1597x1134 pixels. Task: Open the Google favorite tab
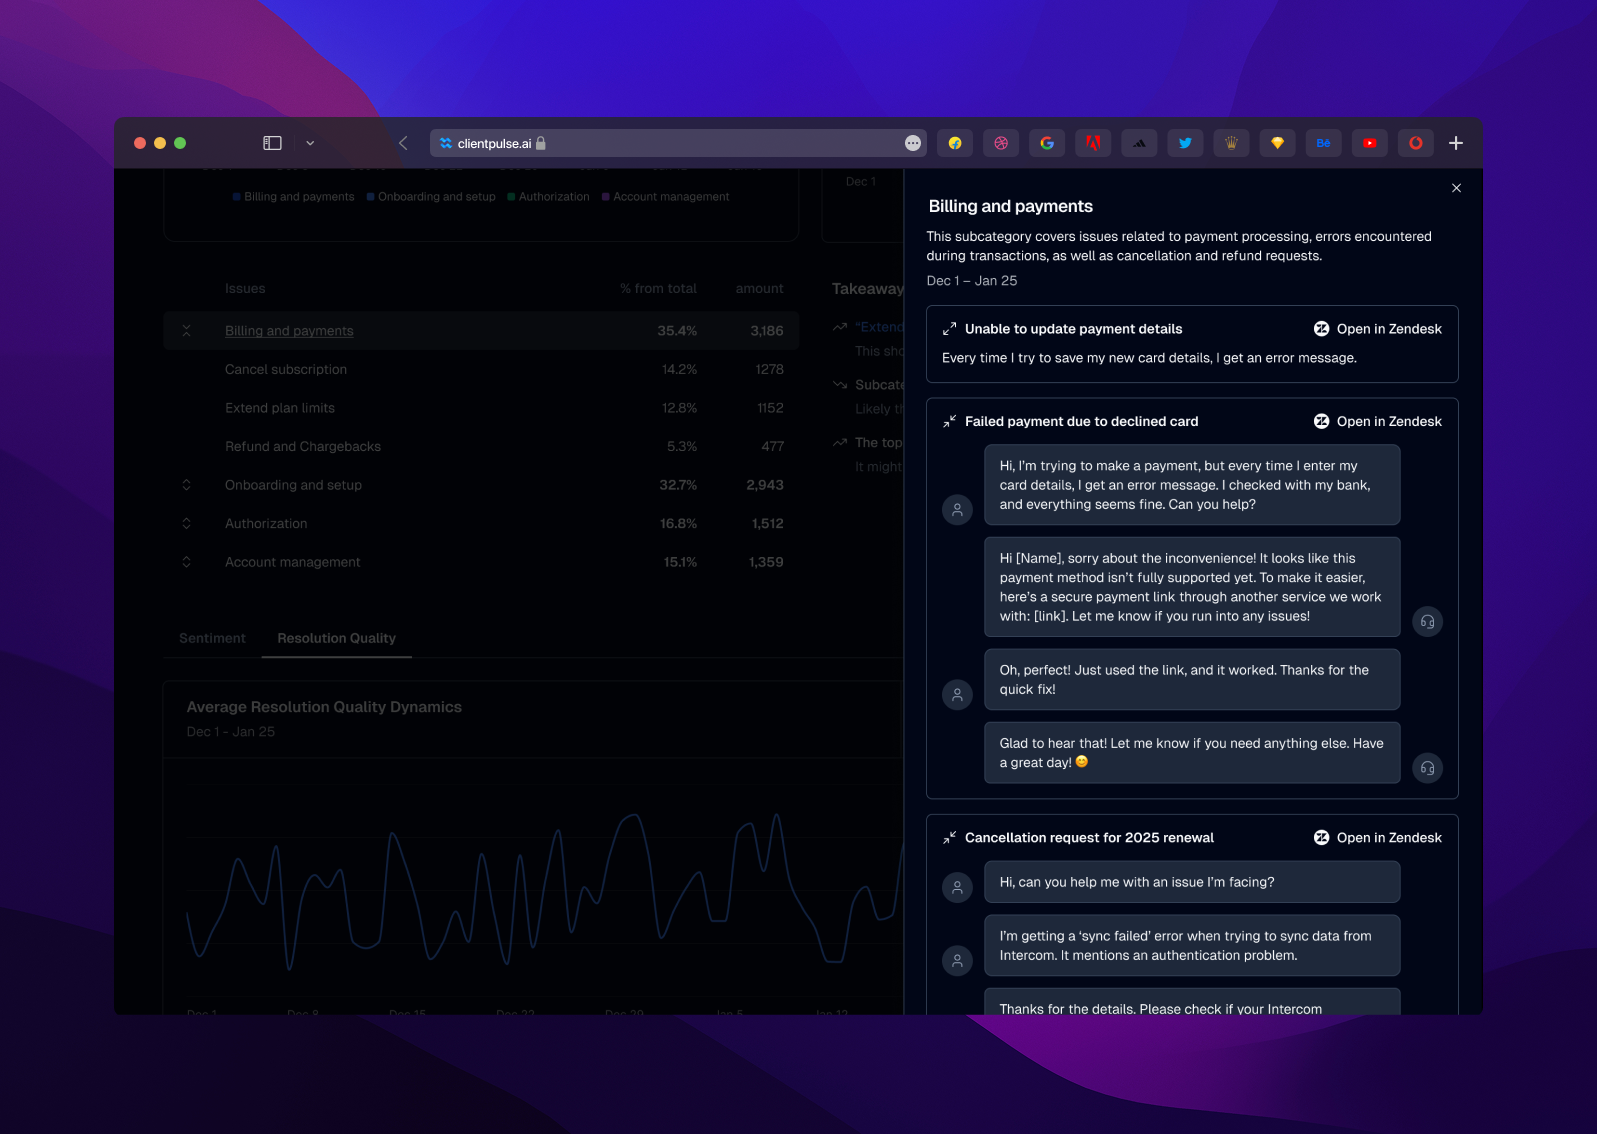point(1047,143)
